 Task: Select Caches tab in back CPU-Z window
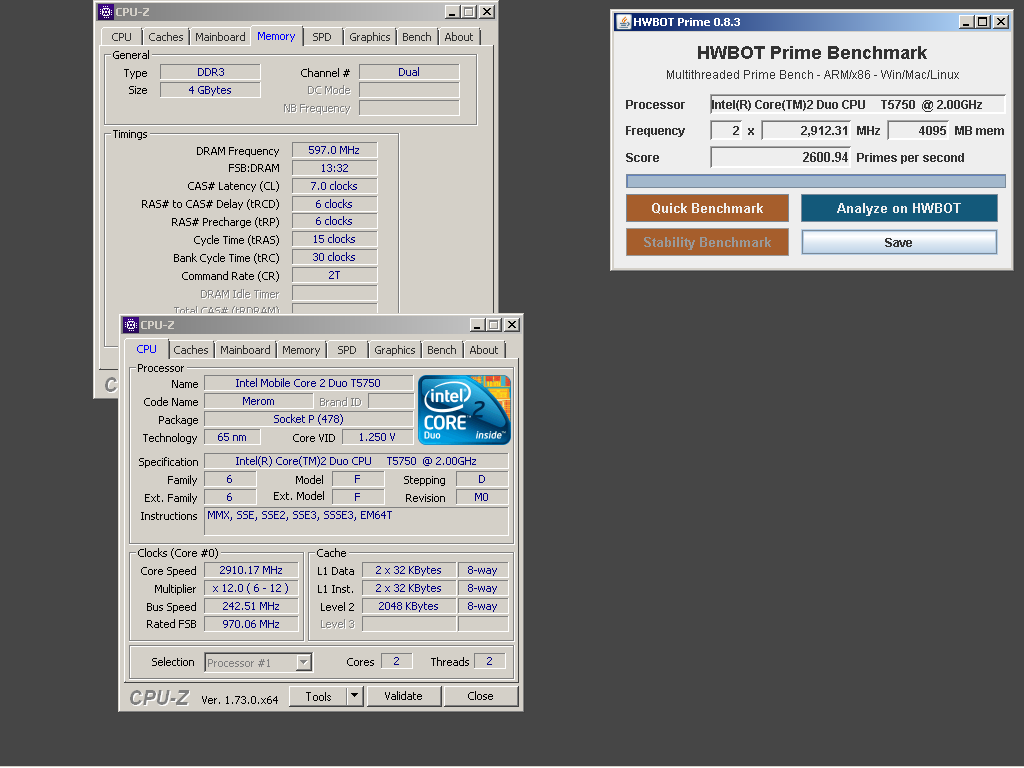pos(166,37)
